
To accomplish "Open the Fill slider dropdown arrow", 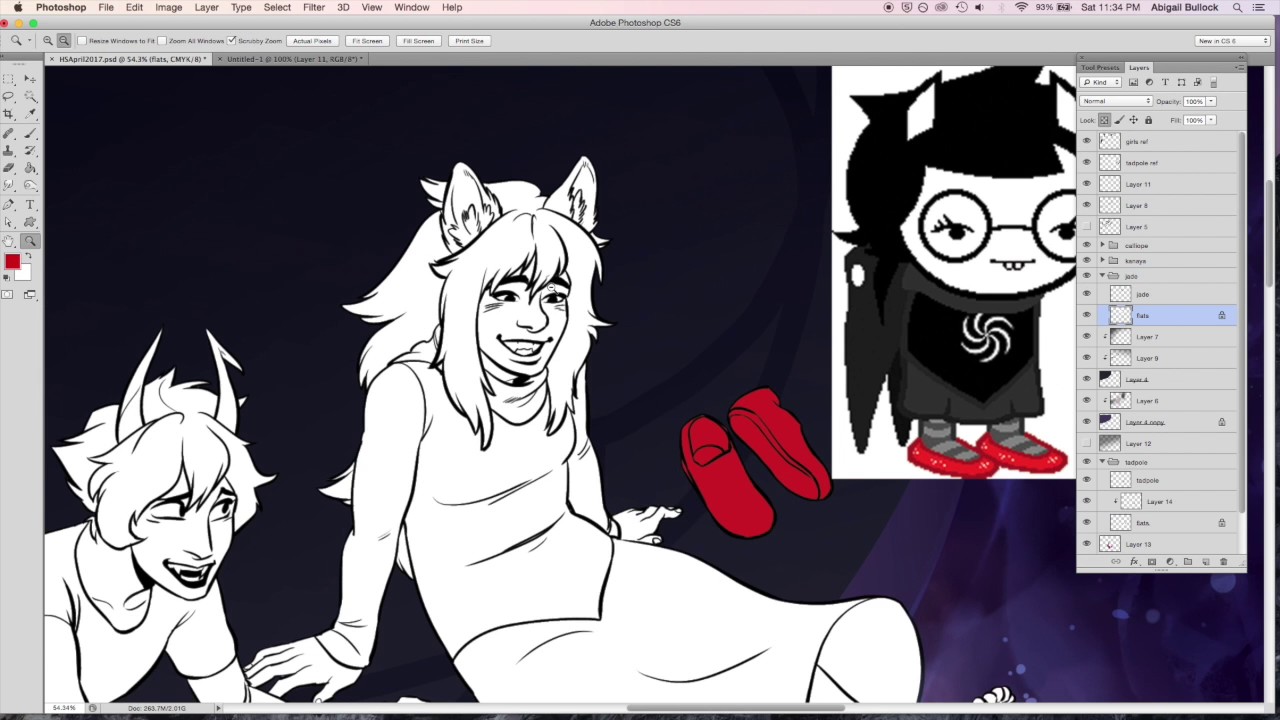I will [x=1211, y=120].
